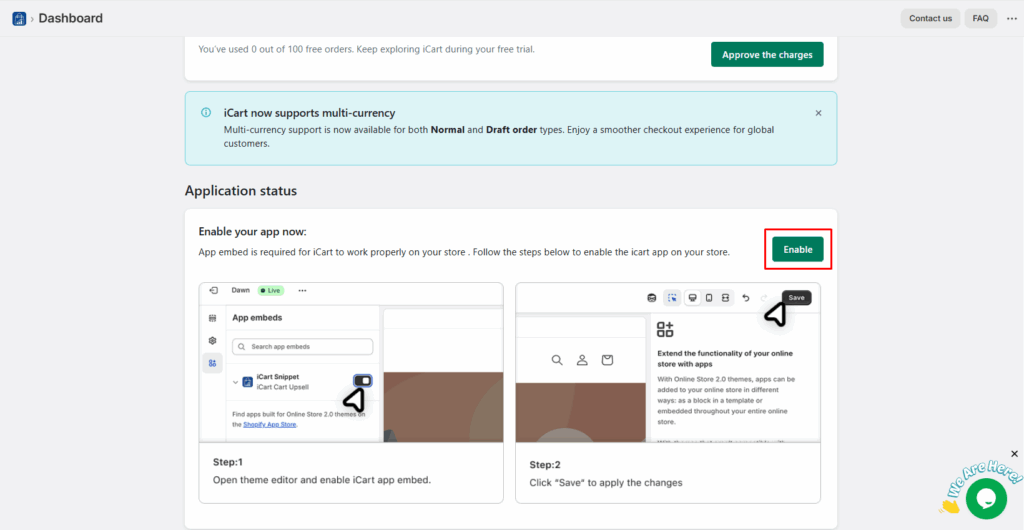This screenshot has width=1024, height=530.
Task: Dismiss the multi-currency announcement banner
Action: coord(818,113)
